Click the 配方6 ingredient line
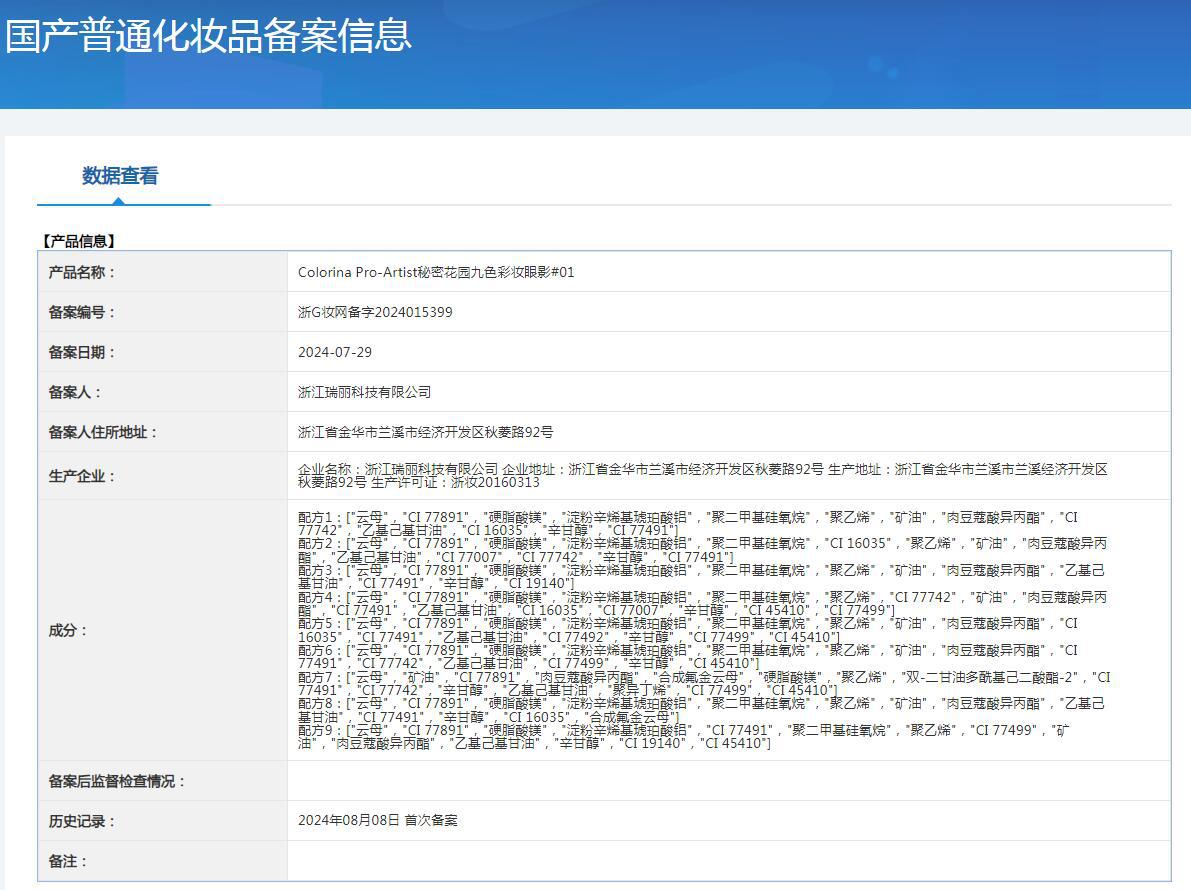Screen dimensions: 1191x890 (x=687, y=657)
